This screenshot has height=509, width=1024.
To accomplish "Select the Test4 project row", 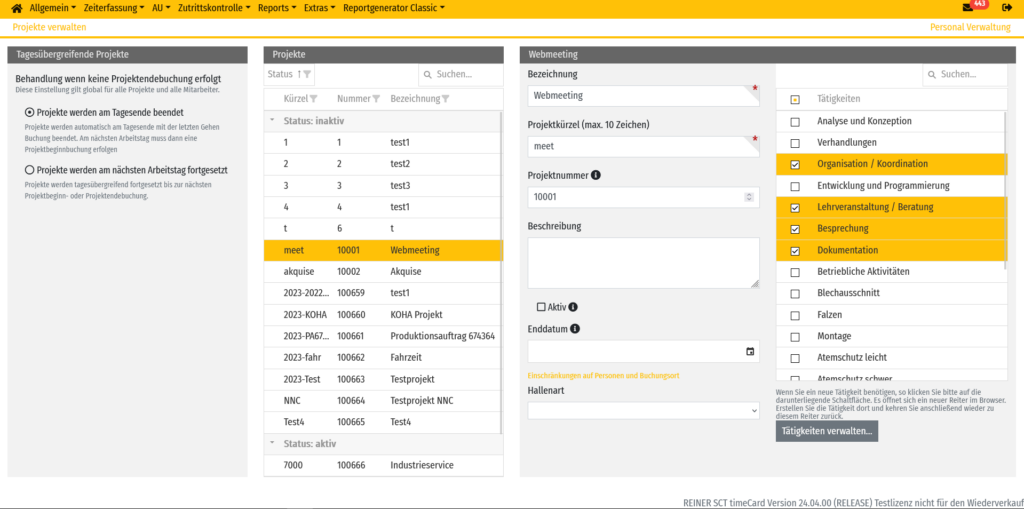I will pos(383,423).
